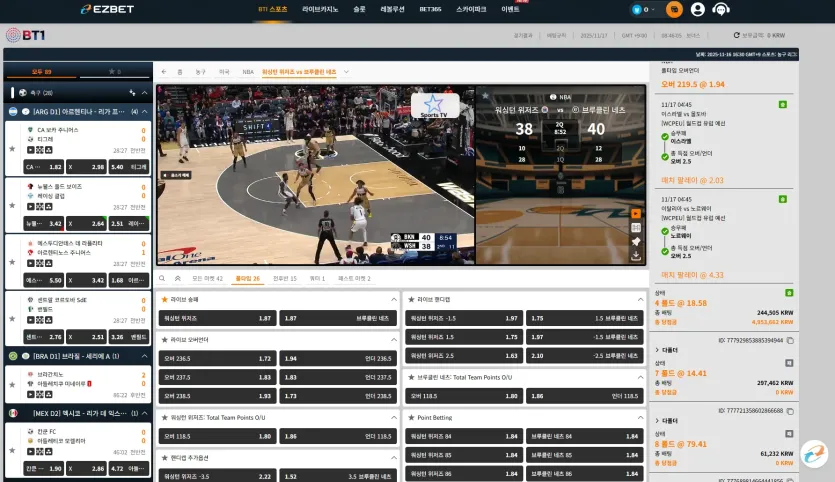835x482 pixels.
Task: Toggle the favorite star on the scoreboard
Action: (485, 96)
